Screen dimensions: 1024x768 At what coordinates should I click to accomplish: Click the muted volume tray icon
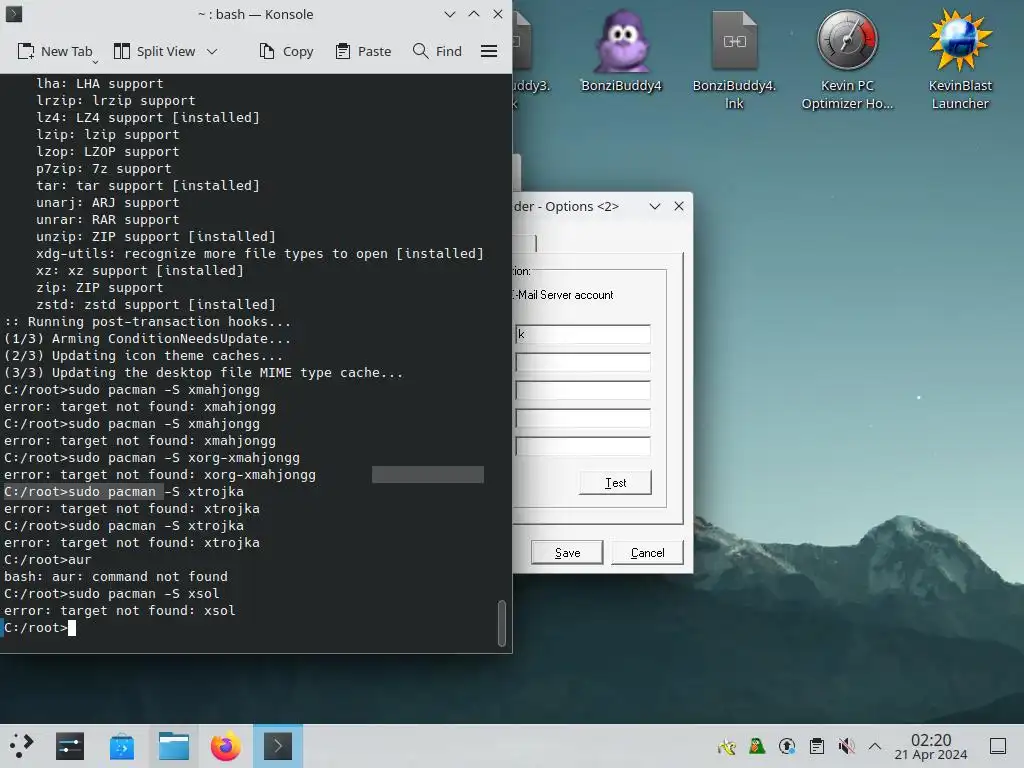coord(846,746)
